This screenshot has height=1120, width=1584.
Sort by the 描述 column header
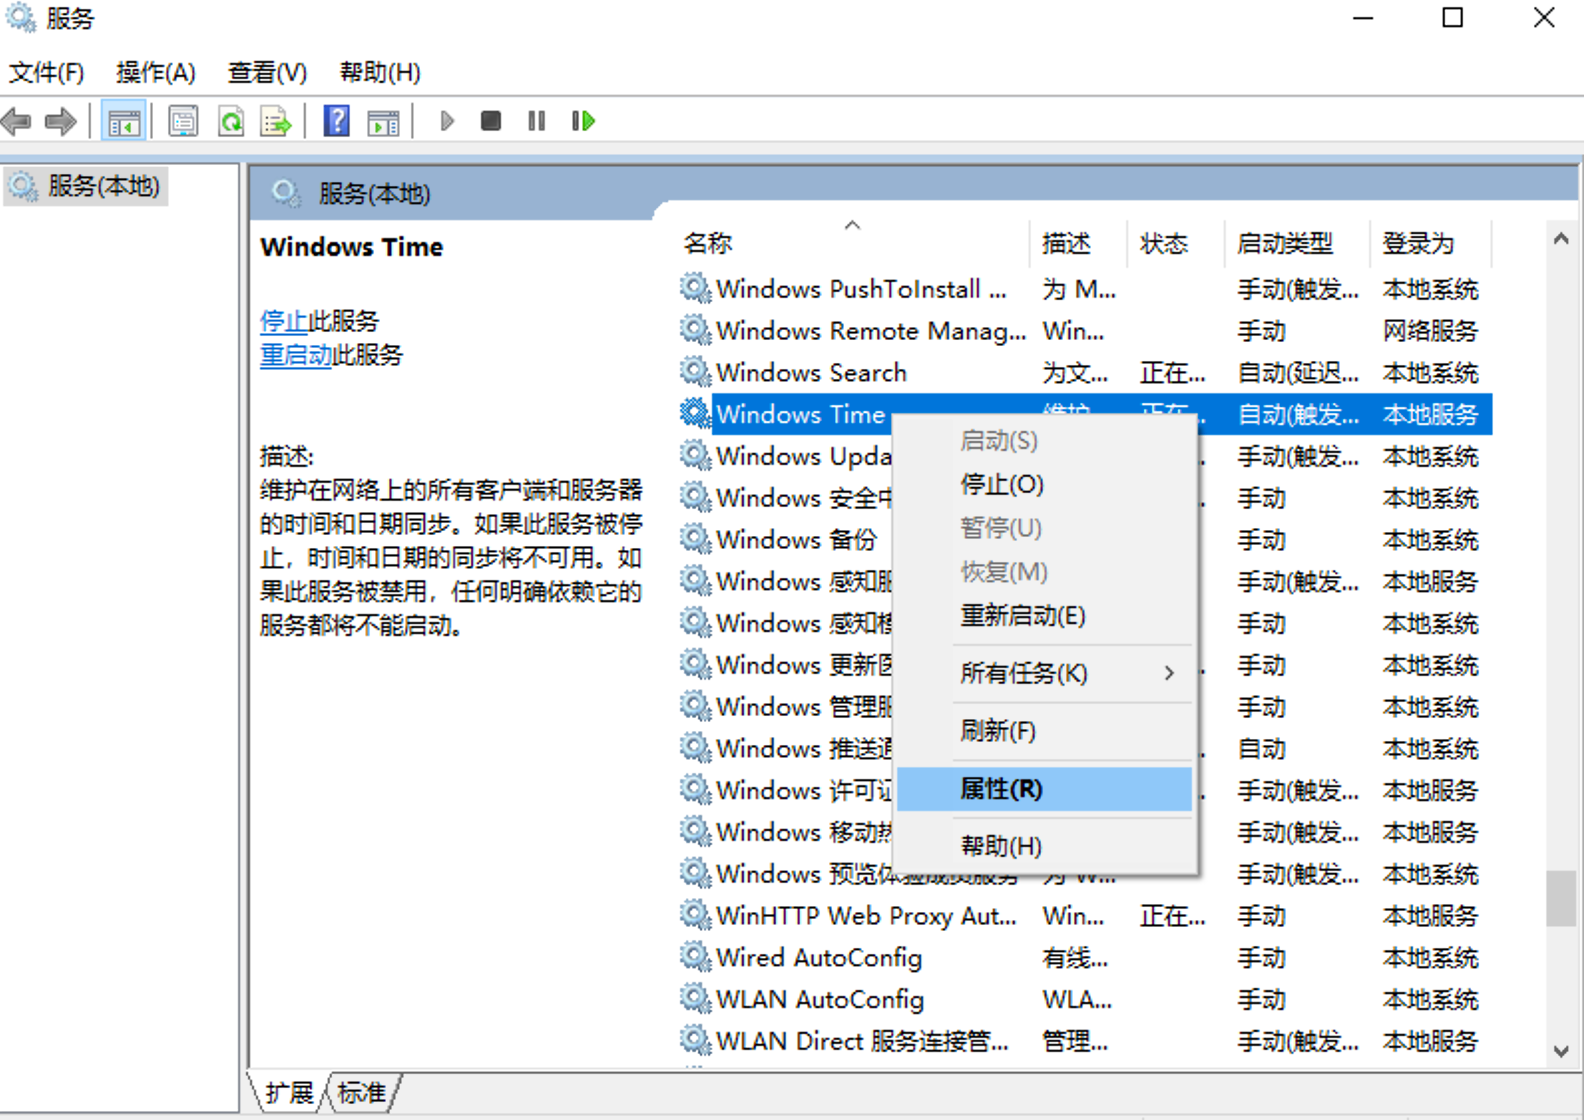click(x=1079, y=243)
